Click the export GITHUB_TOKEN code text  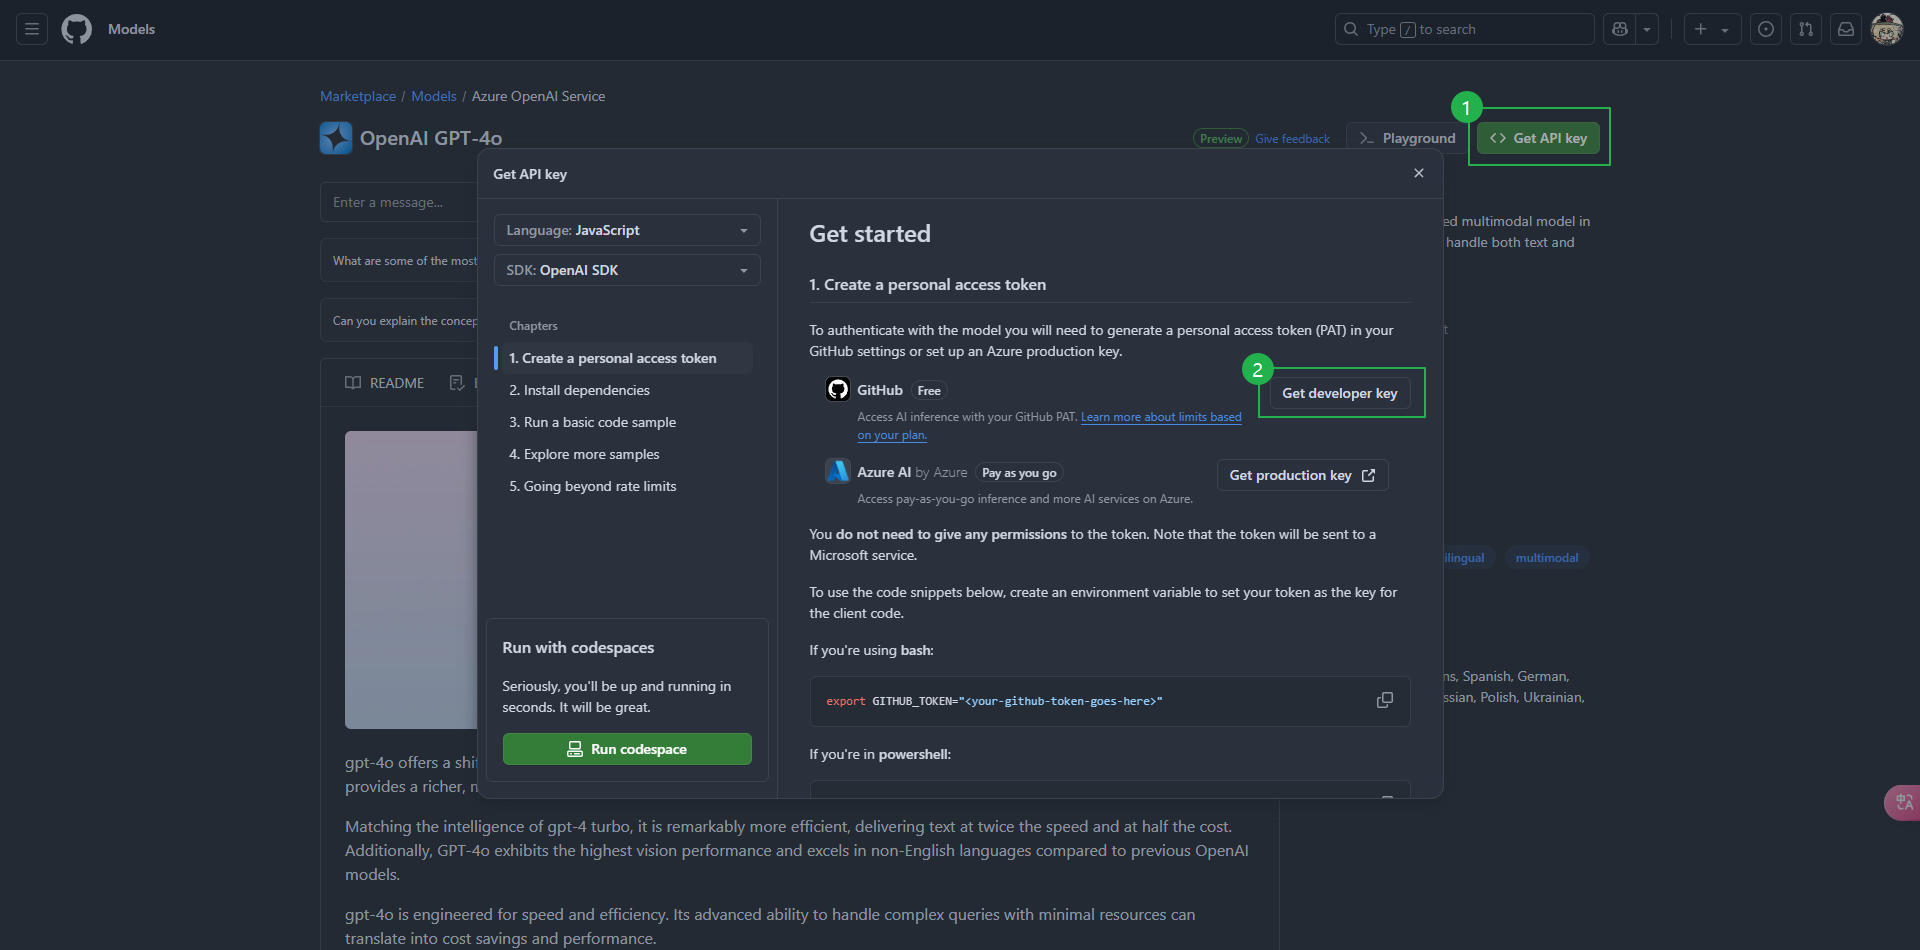pos(994,701)
